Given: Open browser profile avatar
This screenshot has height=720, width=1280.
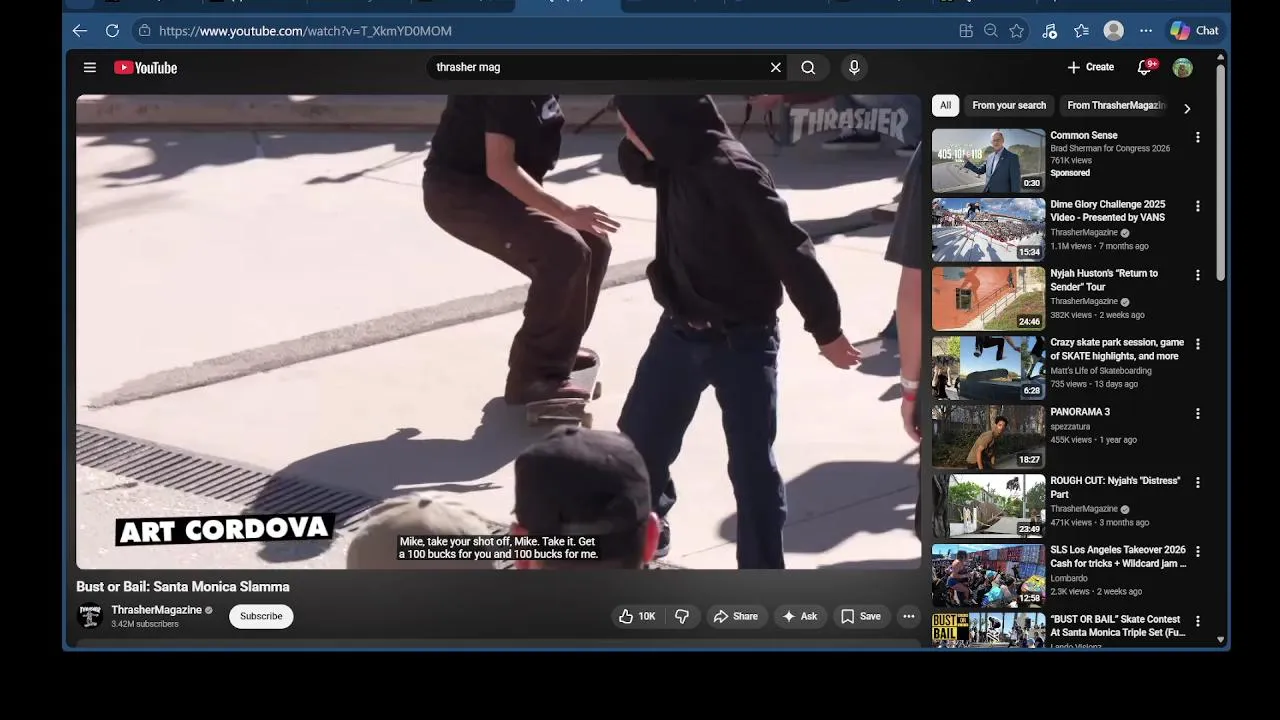Looking at the screenshot, I should [x=1113, y=31].
